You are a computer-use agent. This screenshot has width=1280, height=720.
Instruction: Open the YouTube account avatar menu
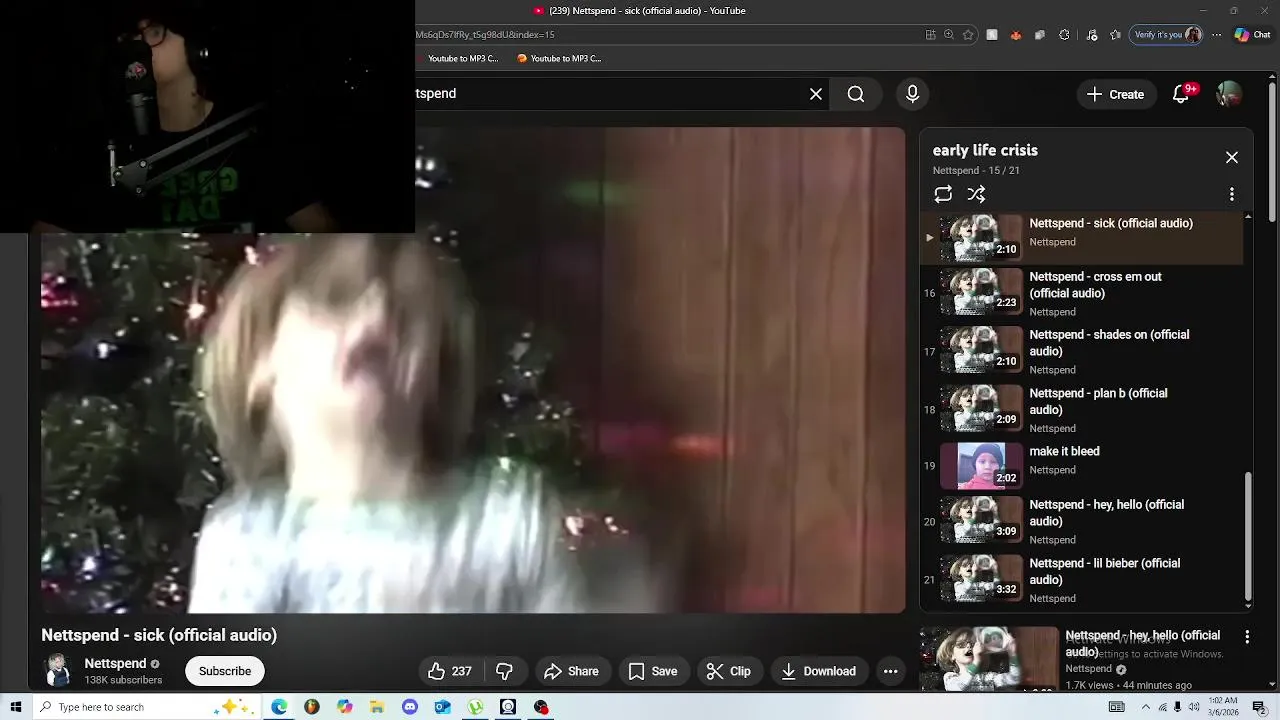coord(1229,94)
